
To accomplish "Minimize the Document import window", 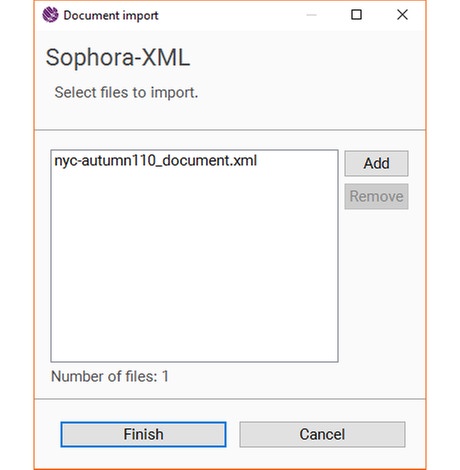I will coord(311,15).
